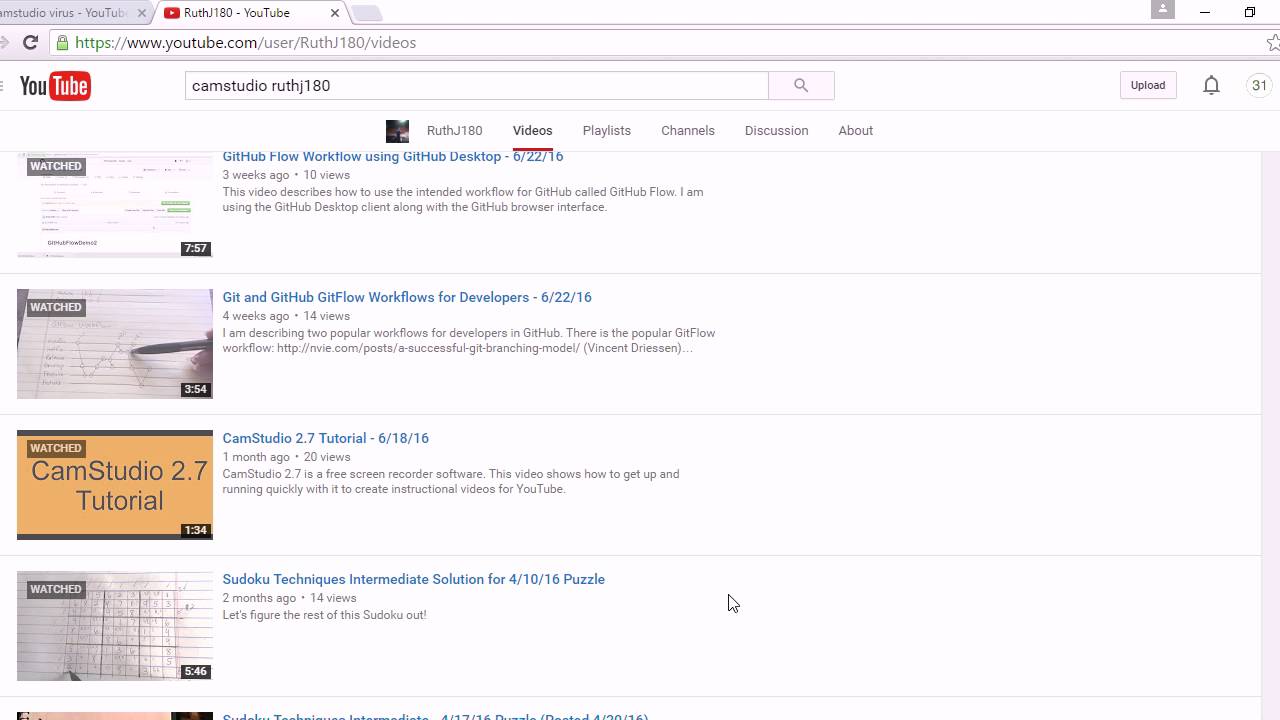Select the RuthJ180 - YouTube tab

click(x=250, y=13)
